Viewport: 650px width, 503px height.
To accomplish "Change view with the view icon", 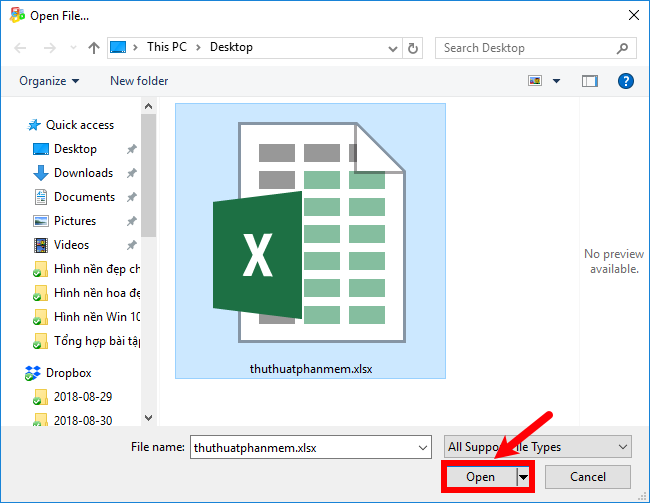I will point(535,80).
